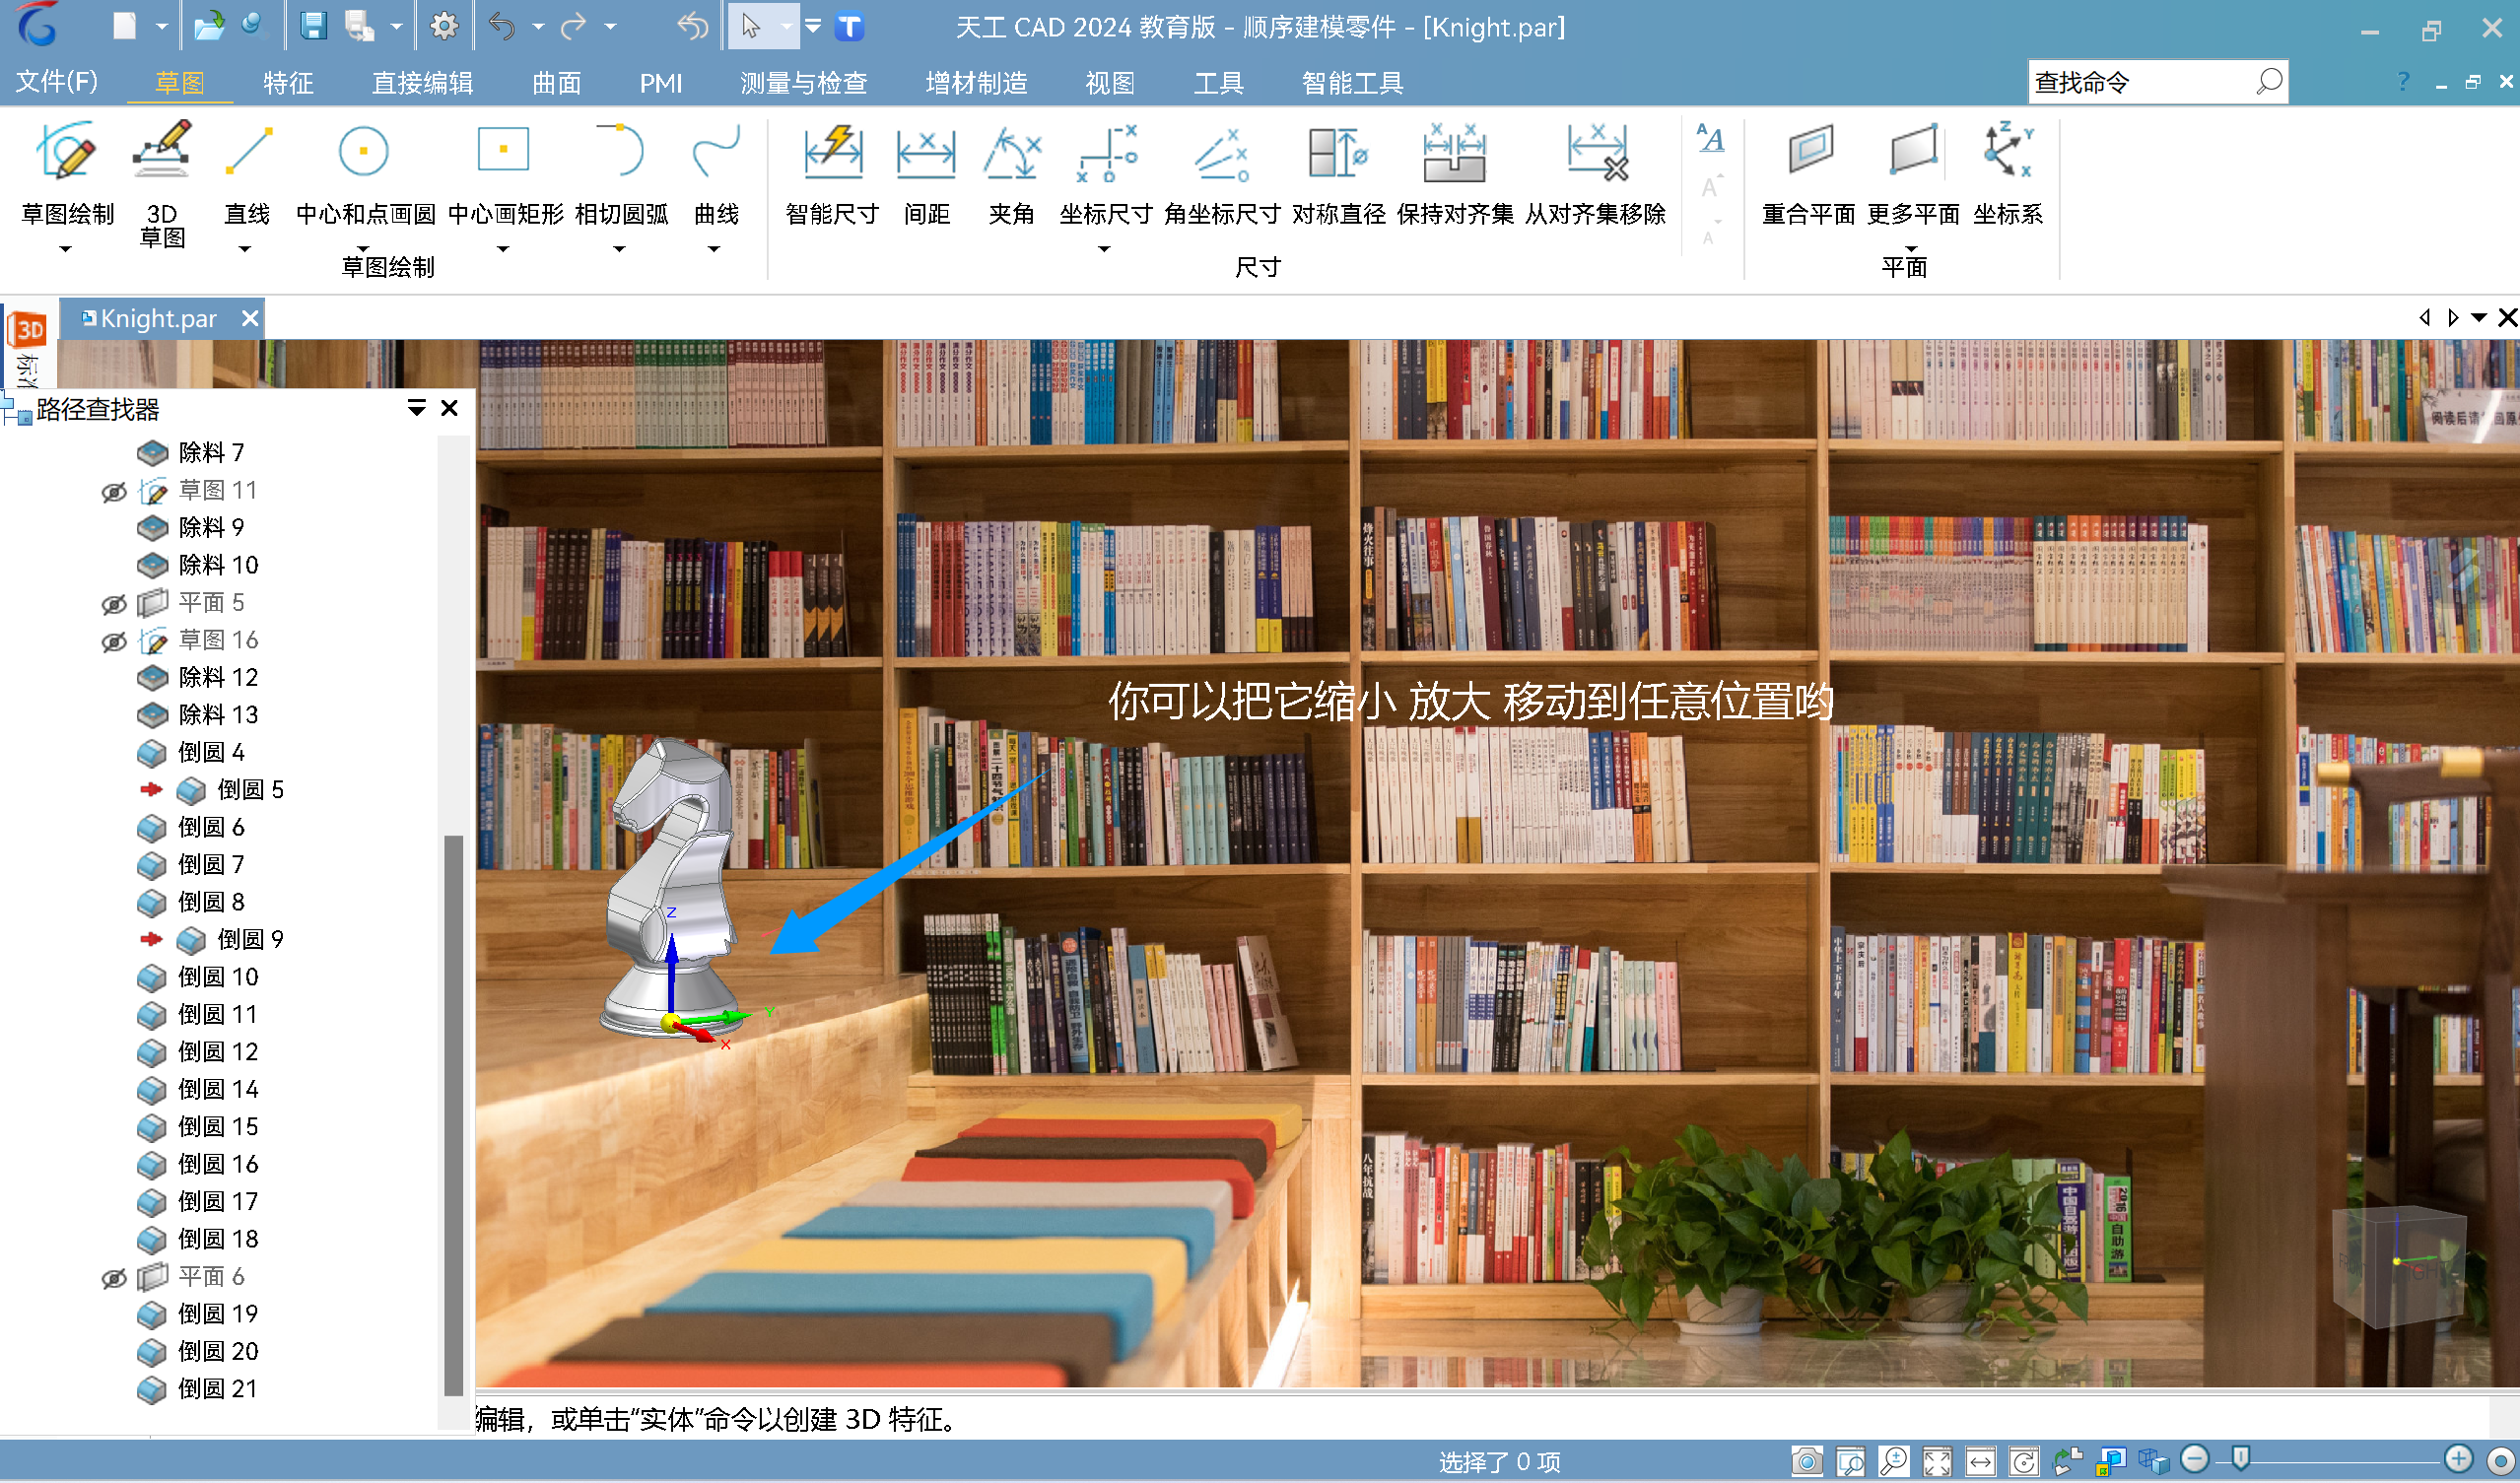This screenshot has width=2520, height=1483.
Task: Close the Knight.par tab
Action: [250, 318]
